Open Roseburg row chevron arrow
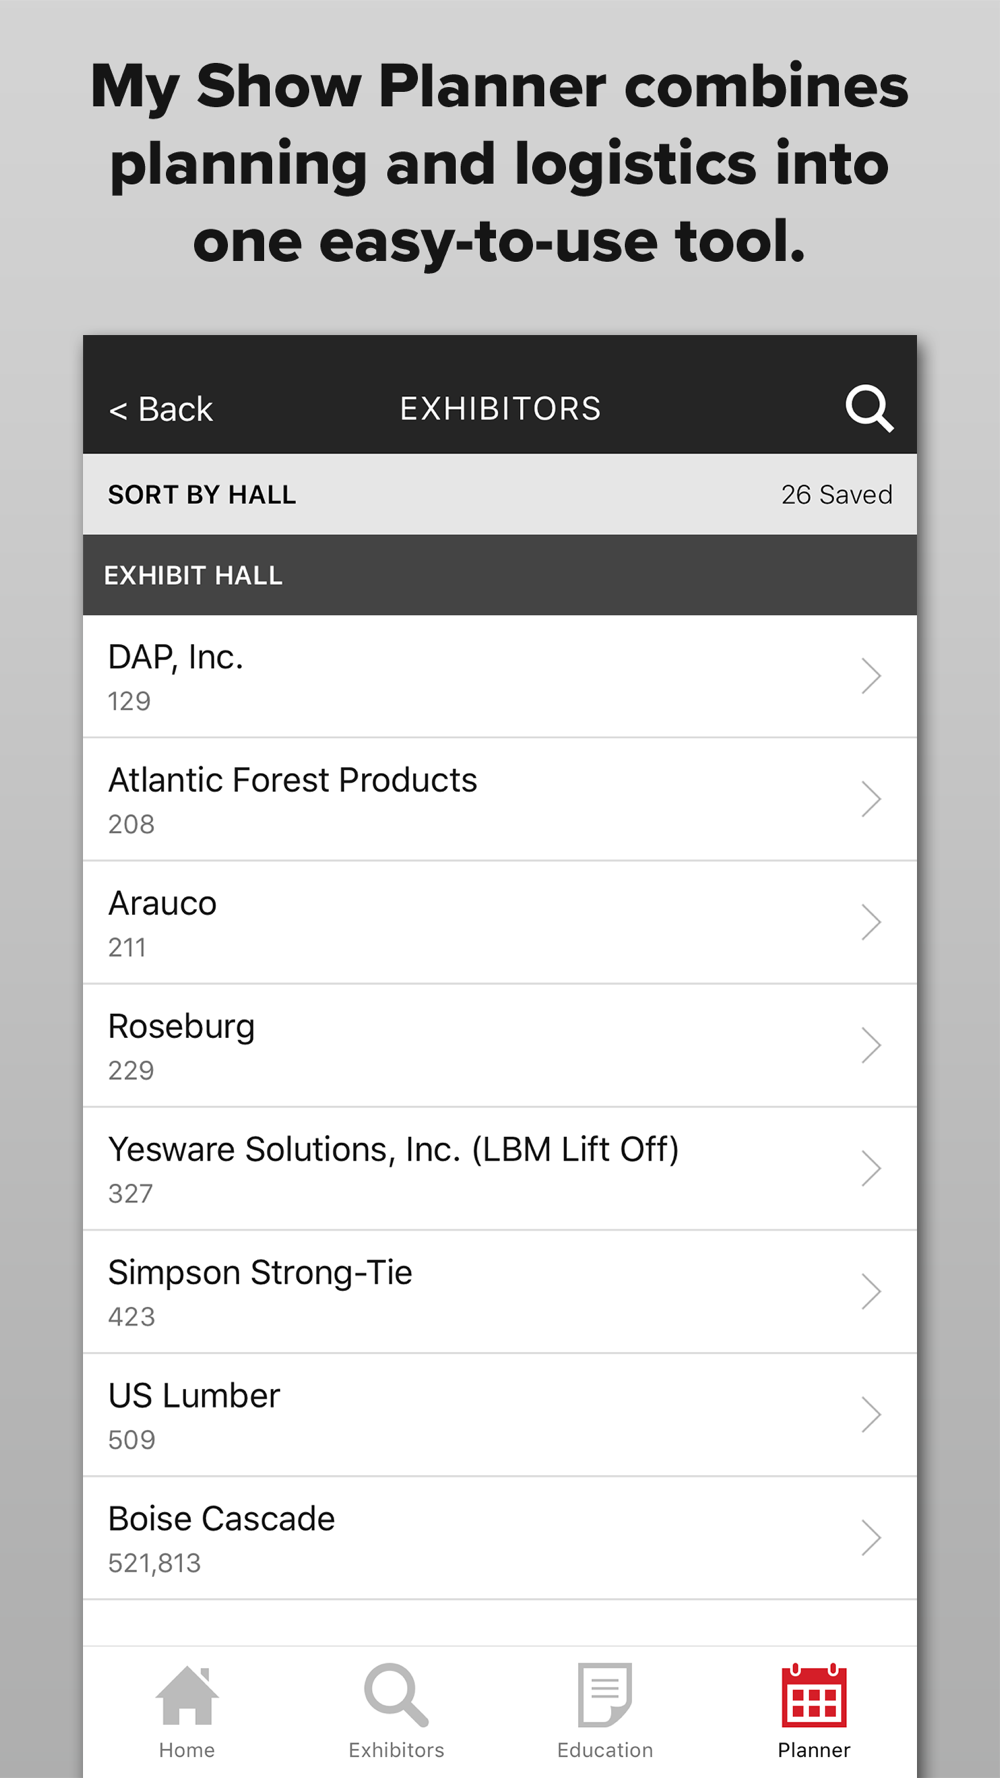 [x=871, y=1045]
